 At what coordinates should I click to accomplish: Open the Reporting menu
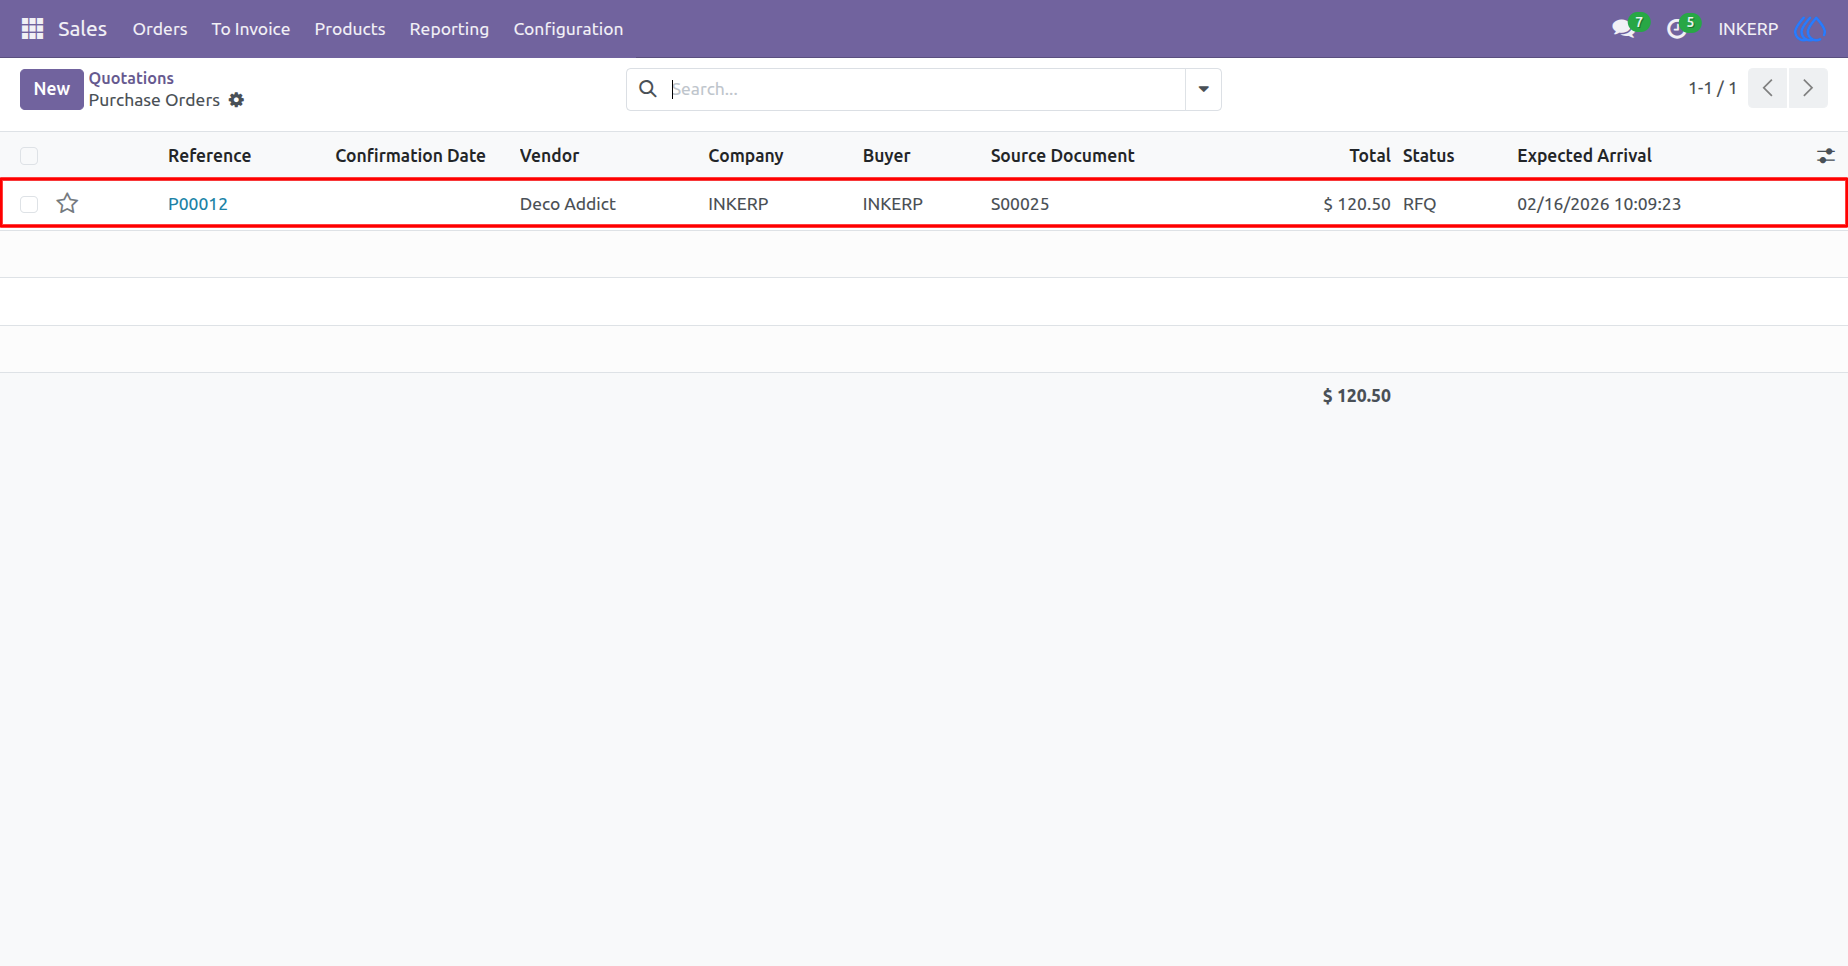pos(449,29)
